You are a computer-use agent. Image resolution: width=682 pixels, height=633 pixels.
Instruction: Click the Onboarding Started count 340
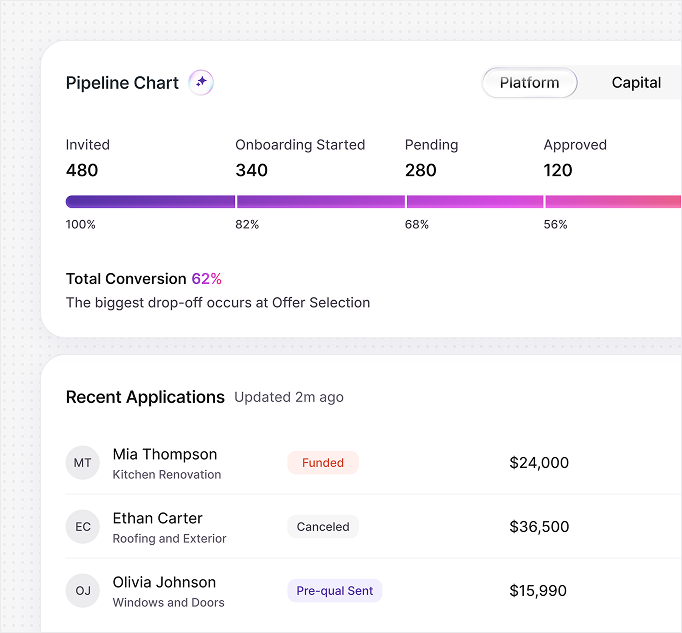pos(251,170)
